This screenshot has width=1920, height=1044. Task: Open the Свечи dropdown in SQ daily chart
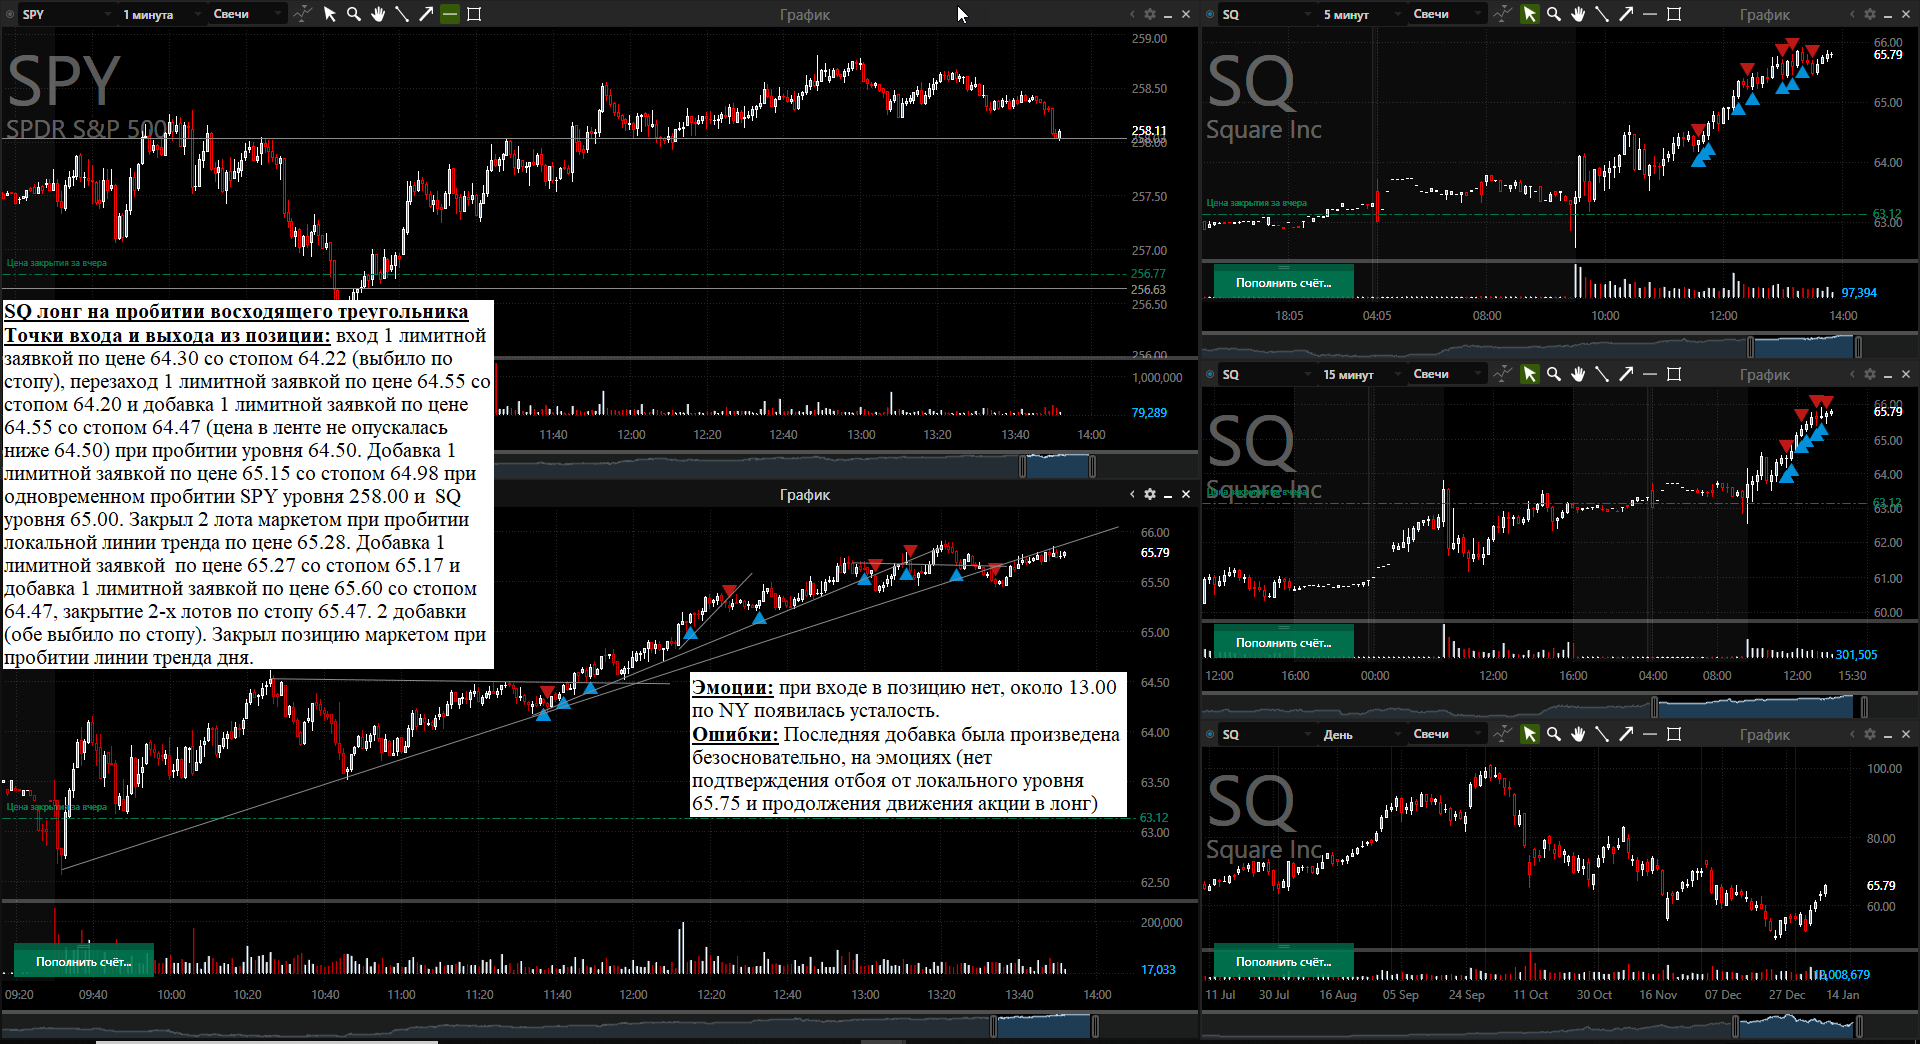pos(1447,734)
